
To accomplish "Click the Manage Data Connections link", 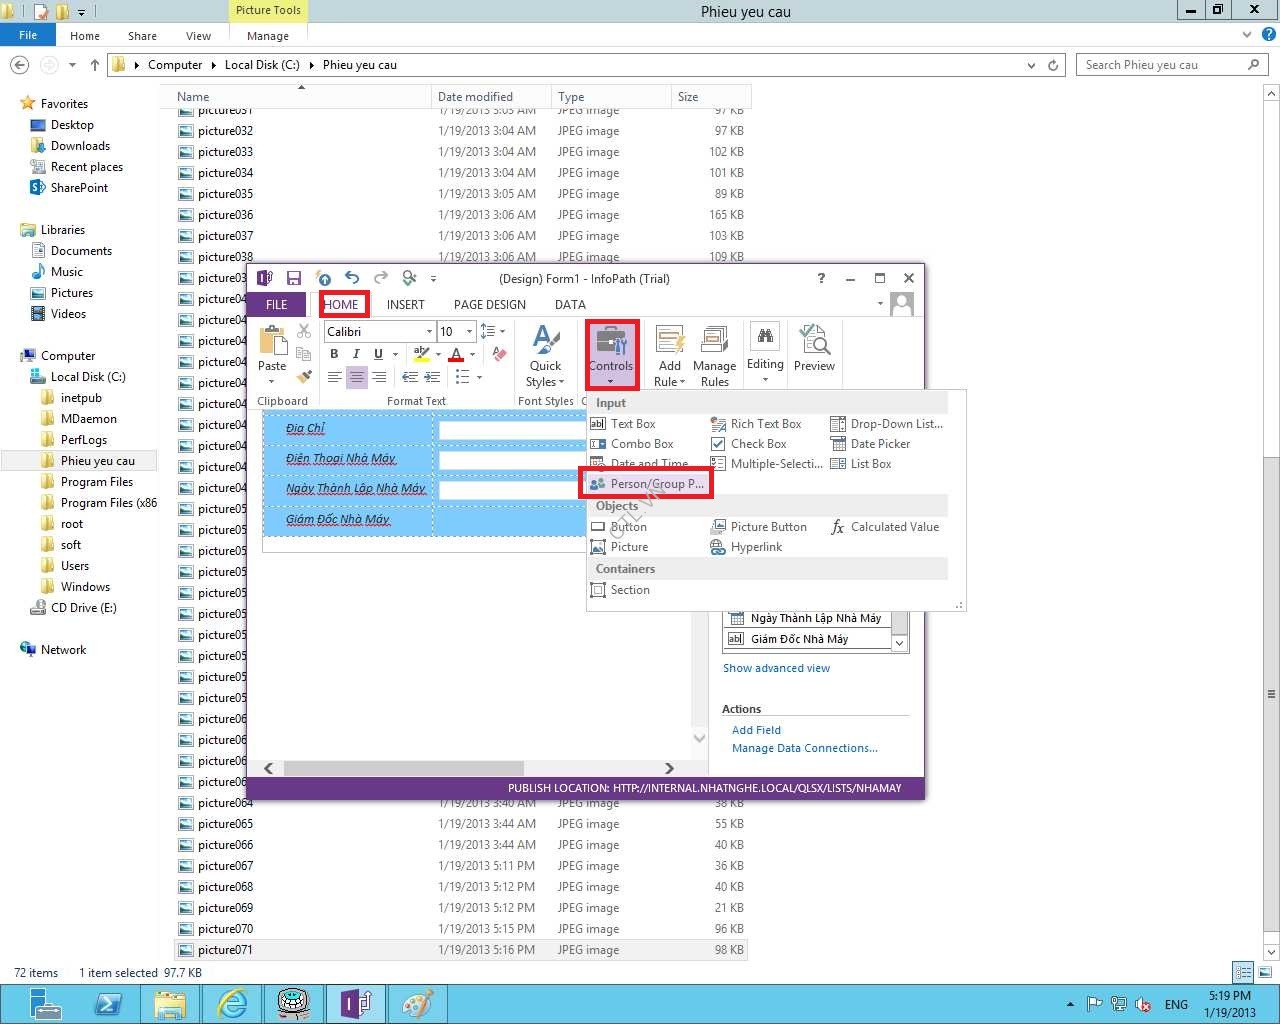I will (804, 748).
